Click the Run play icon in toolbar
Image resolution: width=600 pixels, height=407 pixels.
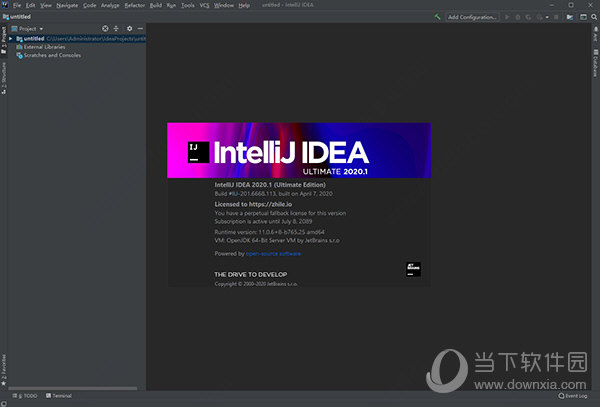(x=507, y=17)
